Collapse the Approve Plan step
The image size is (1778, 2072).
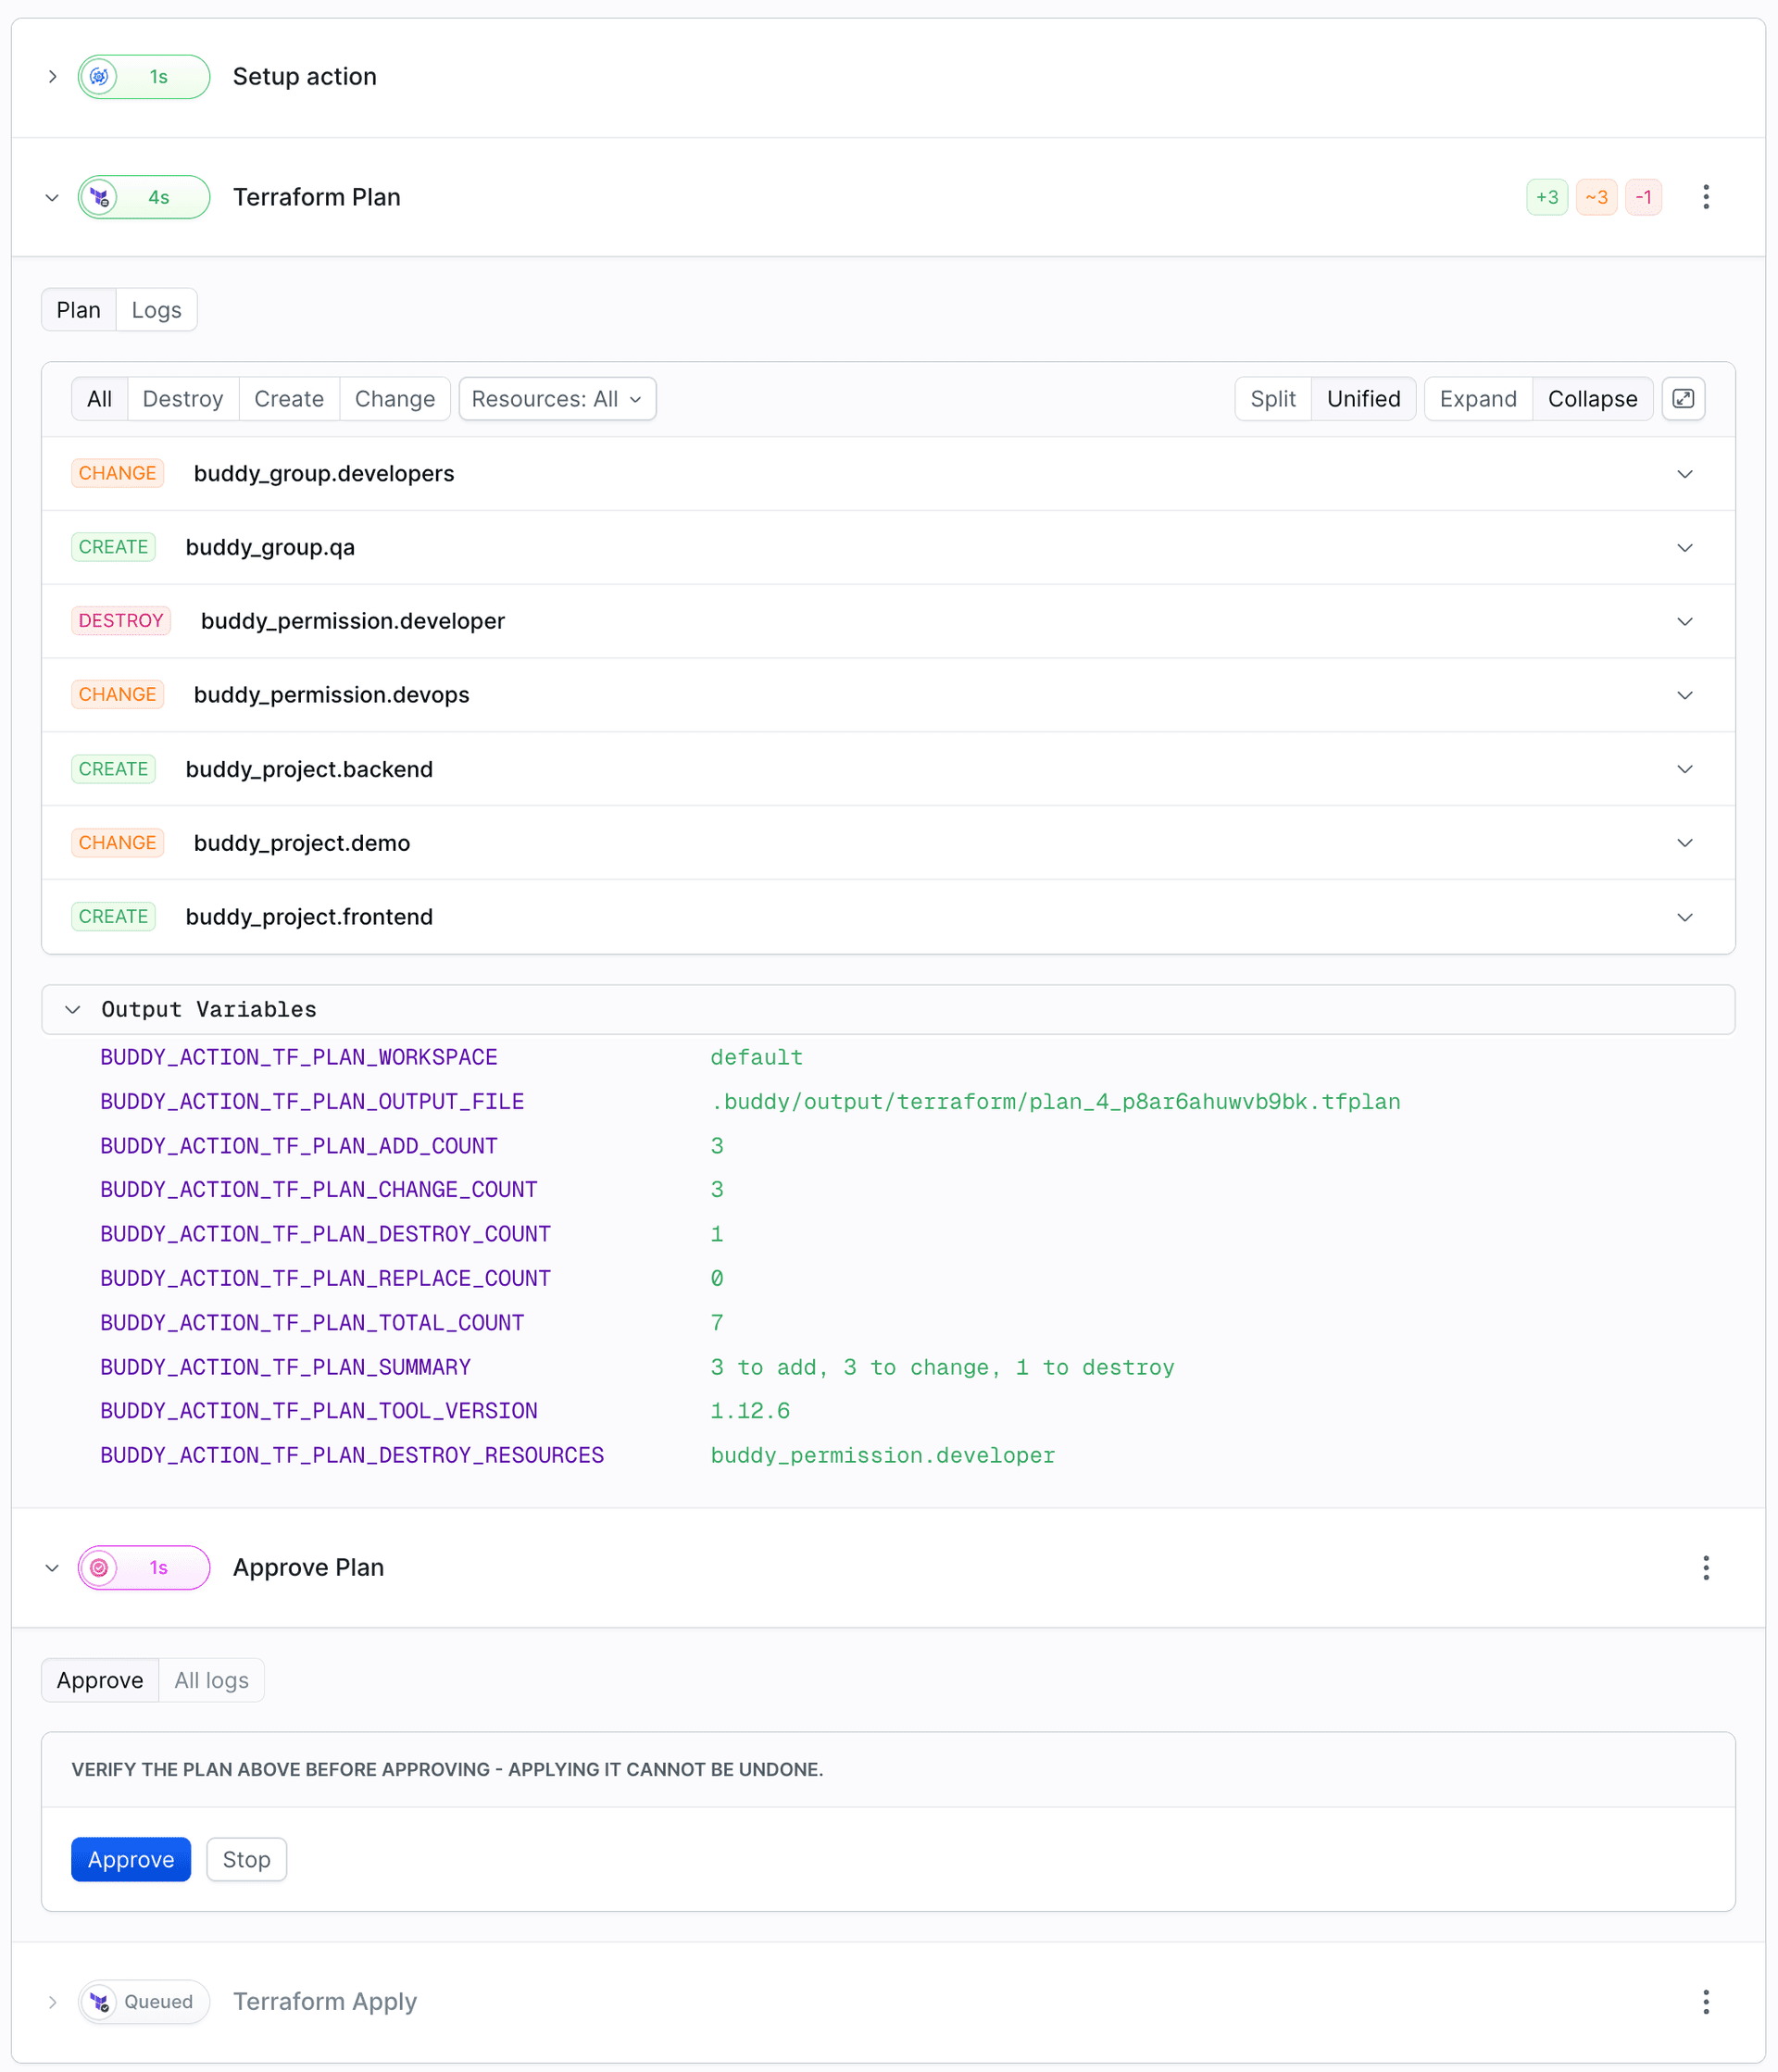pyautogui.click(x=52, y=1567)
